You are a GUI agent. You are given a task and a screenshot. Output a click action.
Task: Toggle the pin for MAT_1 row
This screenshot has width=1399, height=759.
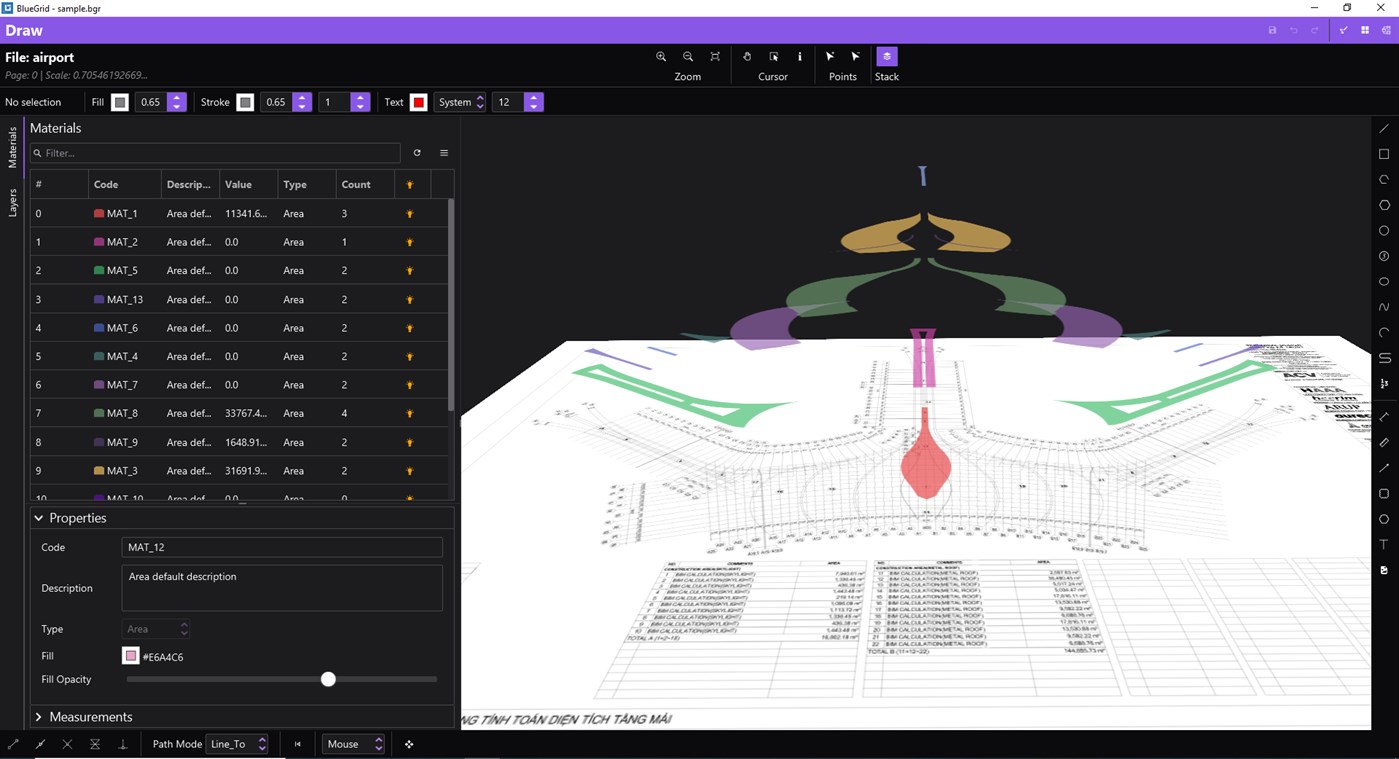point(410,214)
